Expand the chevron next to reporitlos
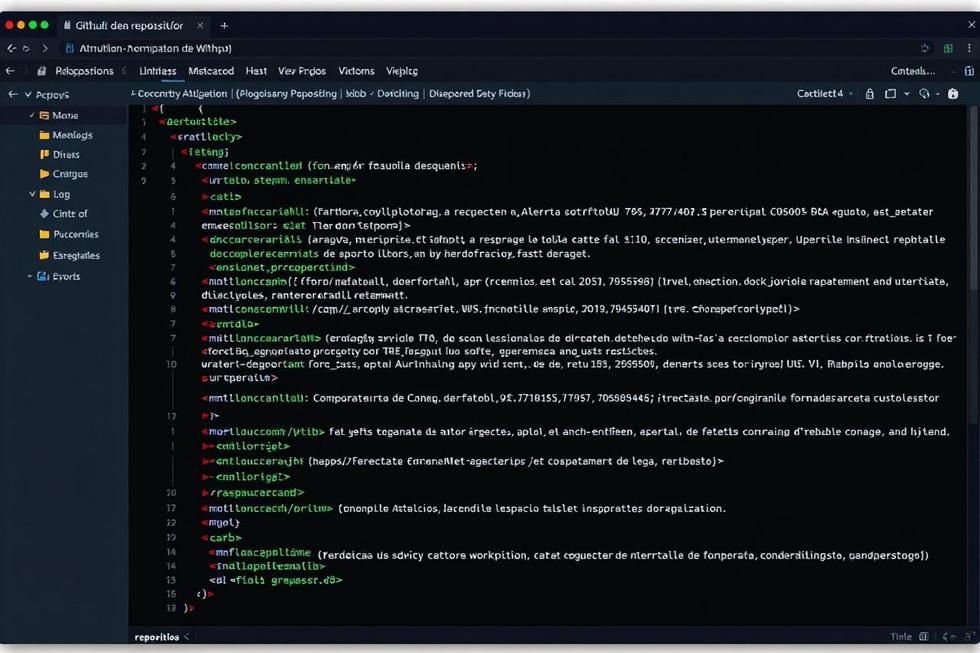The image size is (980, 653). 186,637
